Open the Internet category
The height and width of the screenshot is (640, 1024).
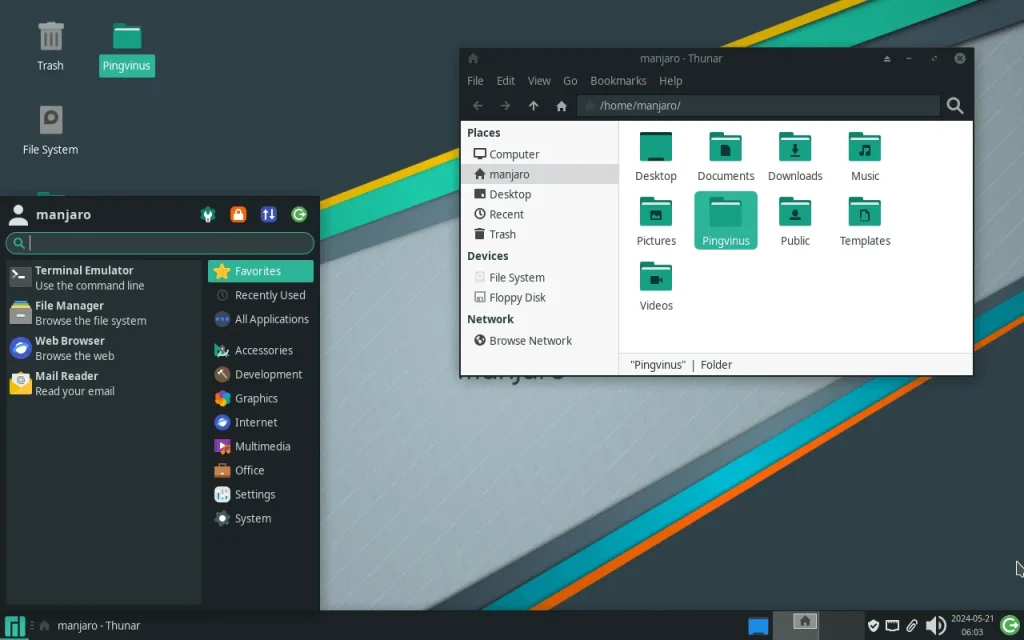click(261, 423)
